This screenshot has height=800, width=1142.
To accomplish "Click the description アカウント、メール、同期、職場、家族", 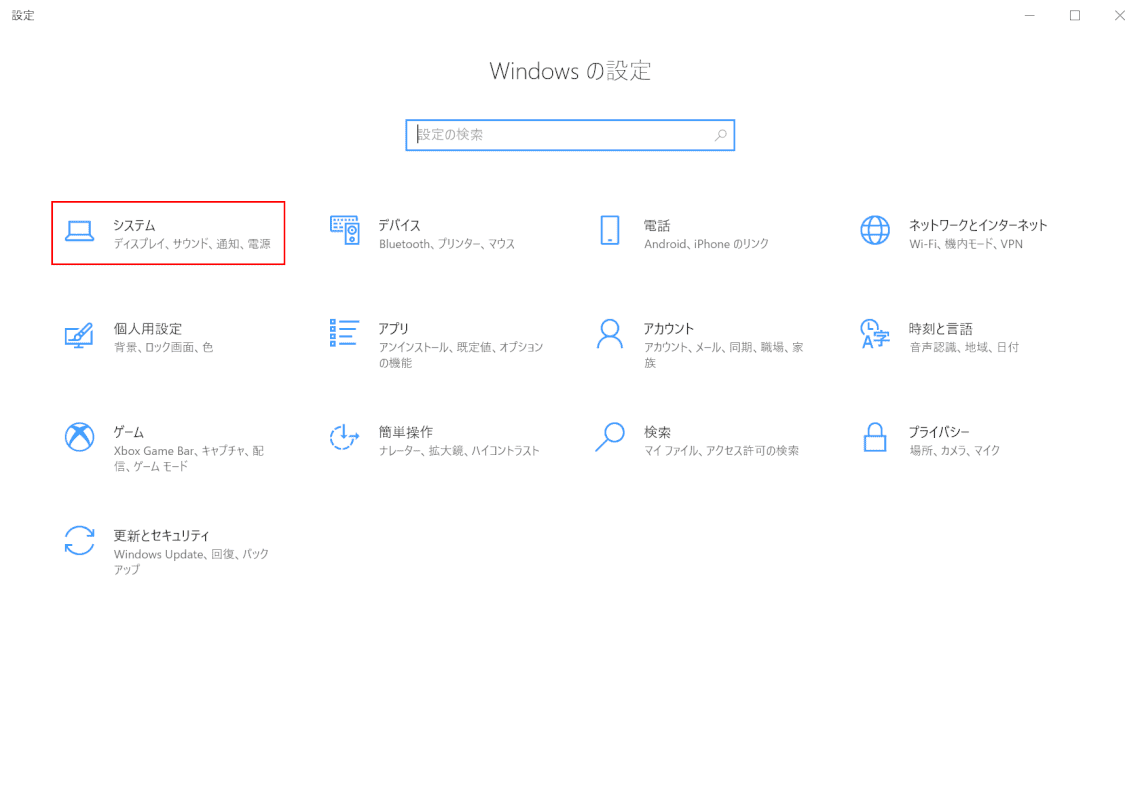I will (724, 355).
